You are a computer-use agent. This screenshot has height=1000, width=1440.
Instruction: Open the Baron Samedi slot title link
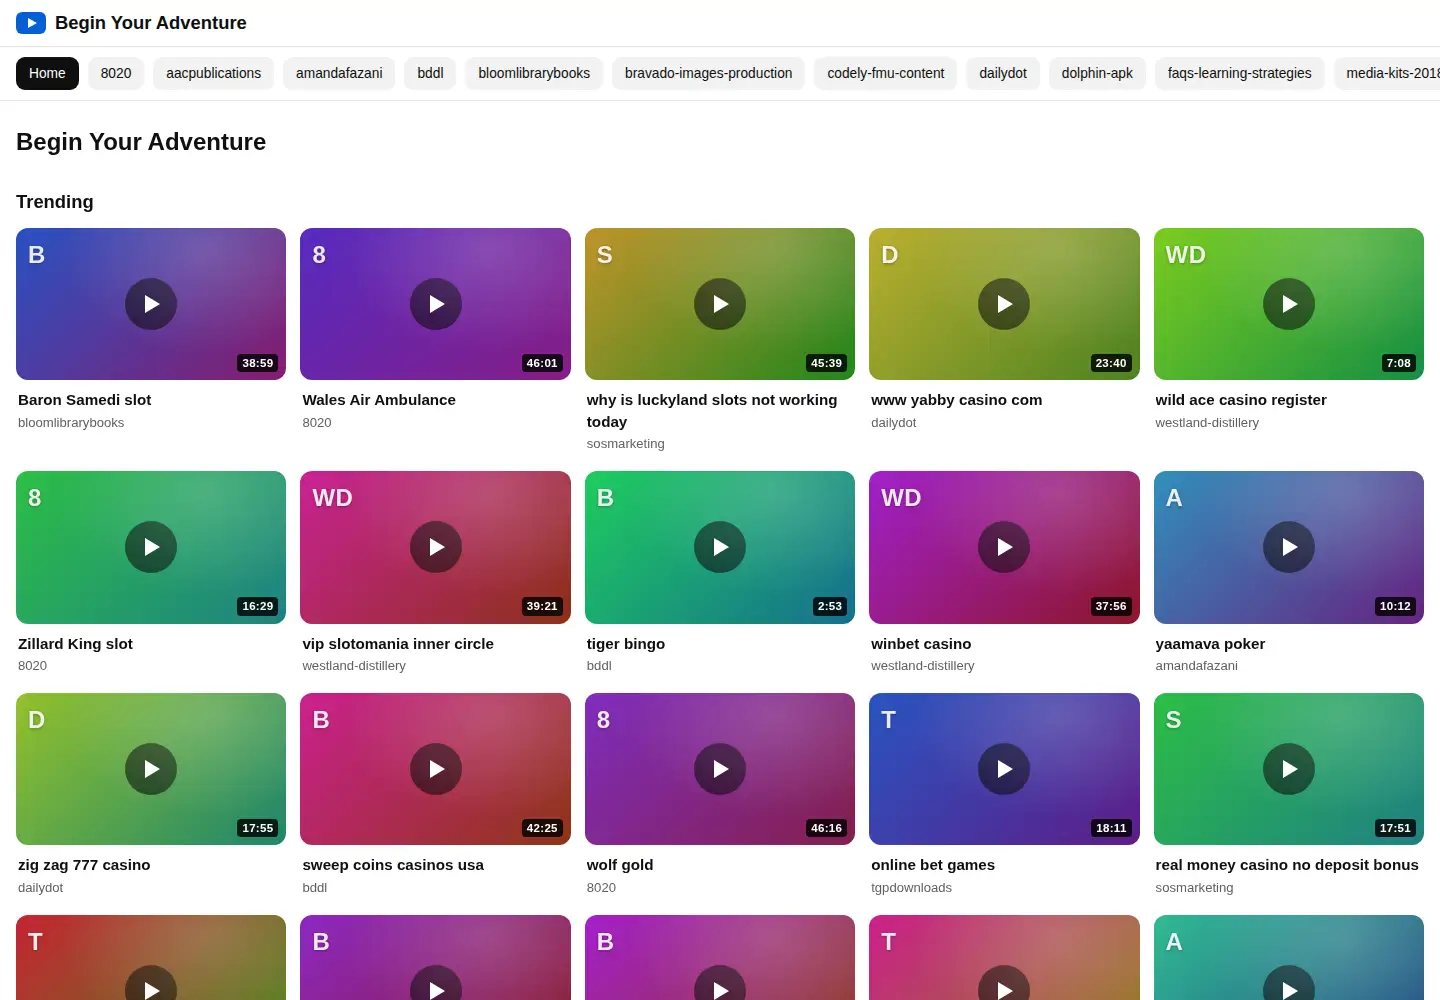[x=85, y=400]
